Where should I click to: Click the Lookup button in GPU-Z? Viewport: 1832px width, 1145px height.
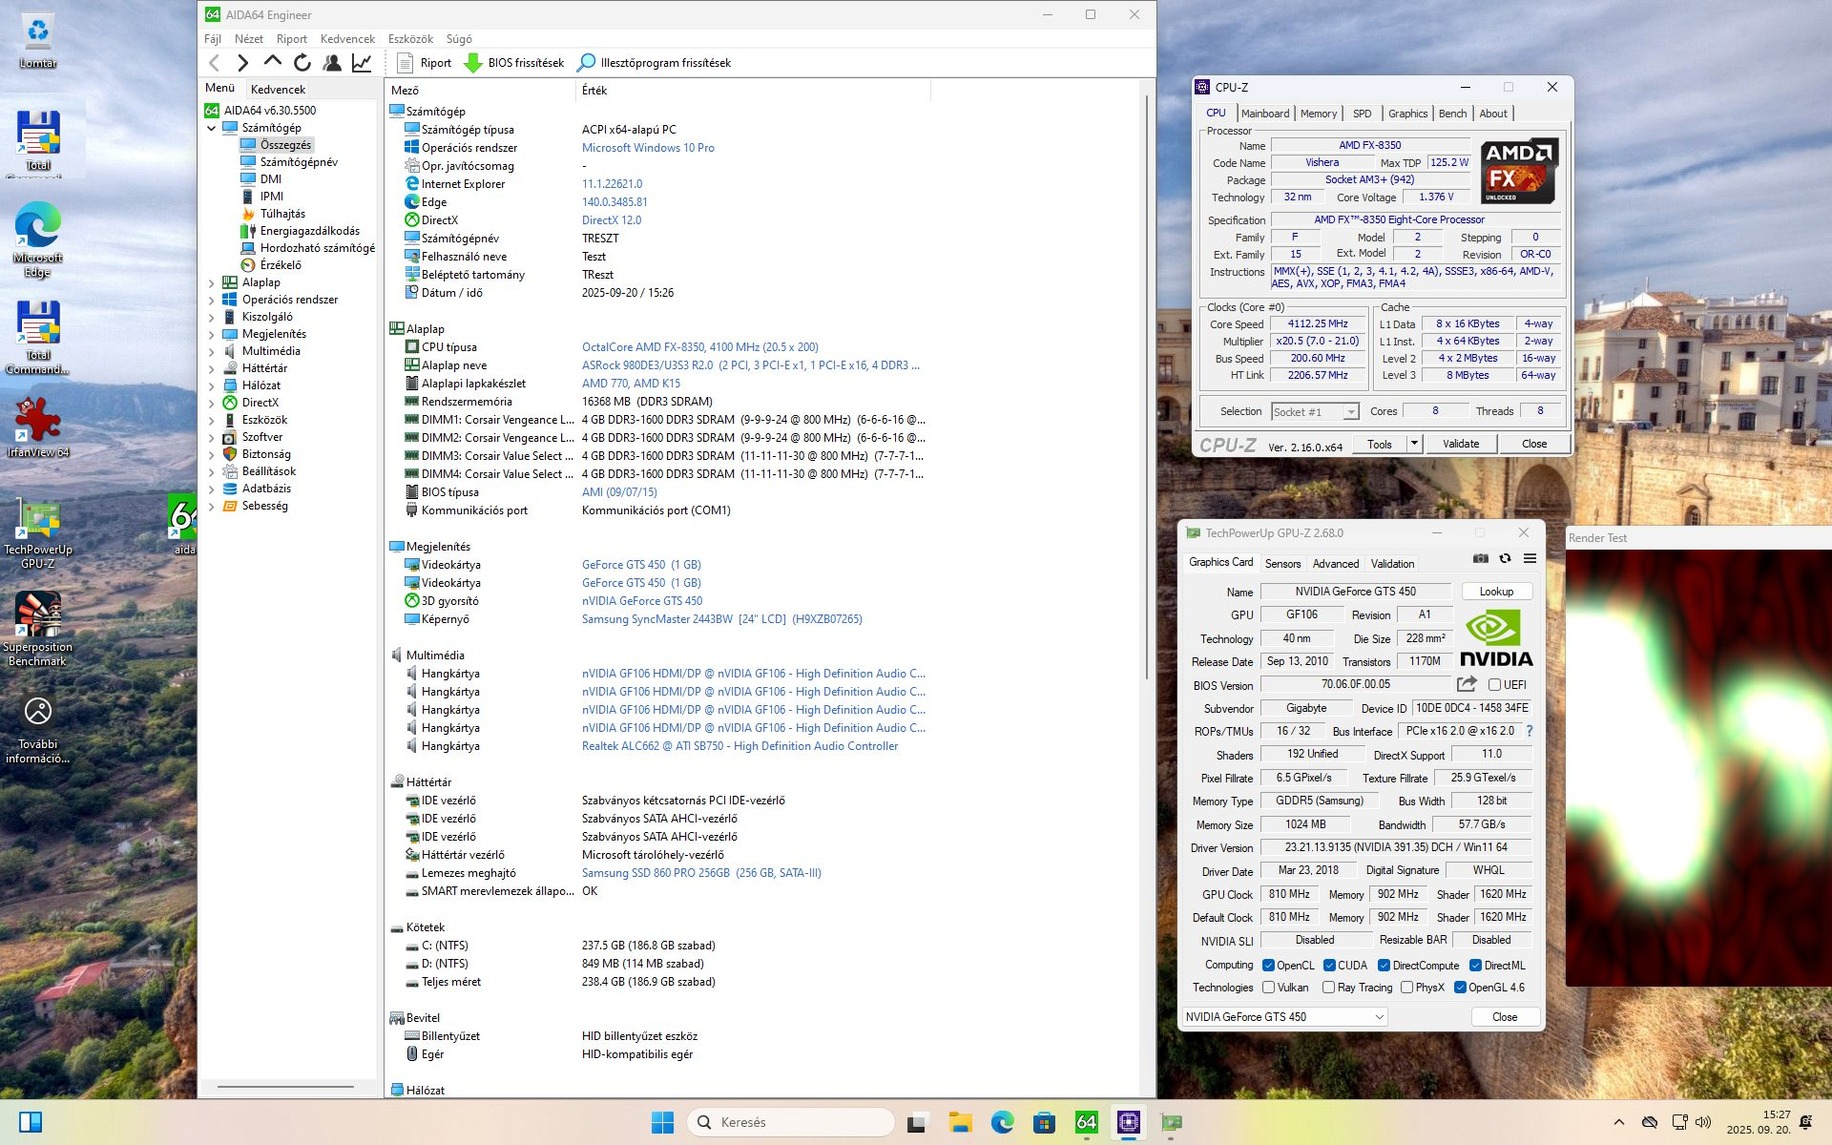1496,592
